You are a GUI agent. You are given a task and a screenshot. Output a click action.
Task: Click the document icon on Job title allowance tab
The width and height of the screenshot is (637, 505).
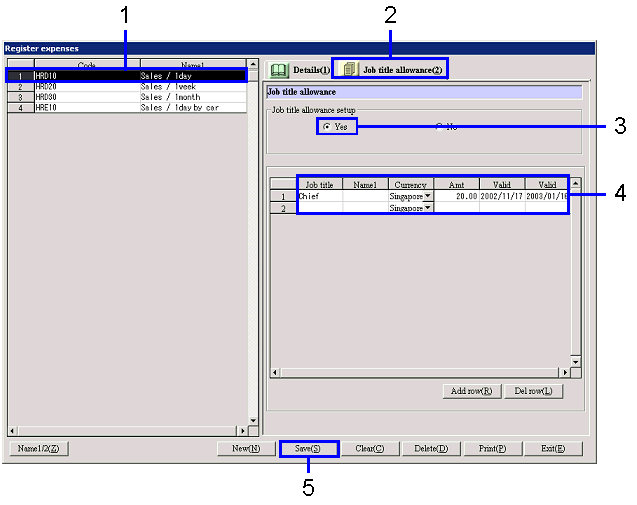(349, 69)
